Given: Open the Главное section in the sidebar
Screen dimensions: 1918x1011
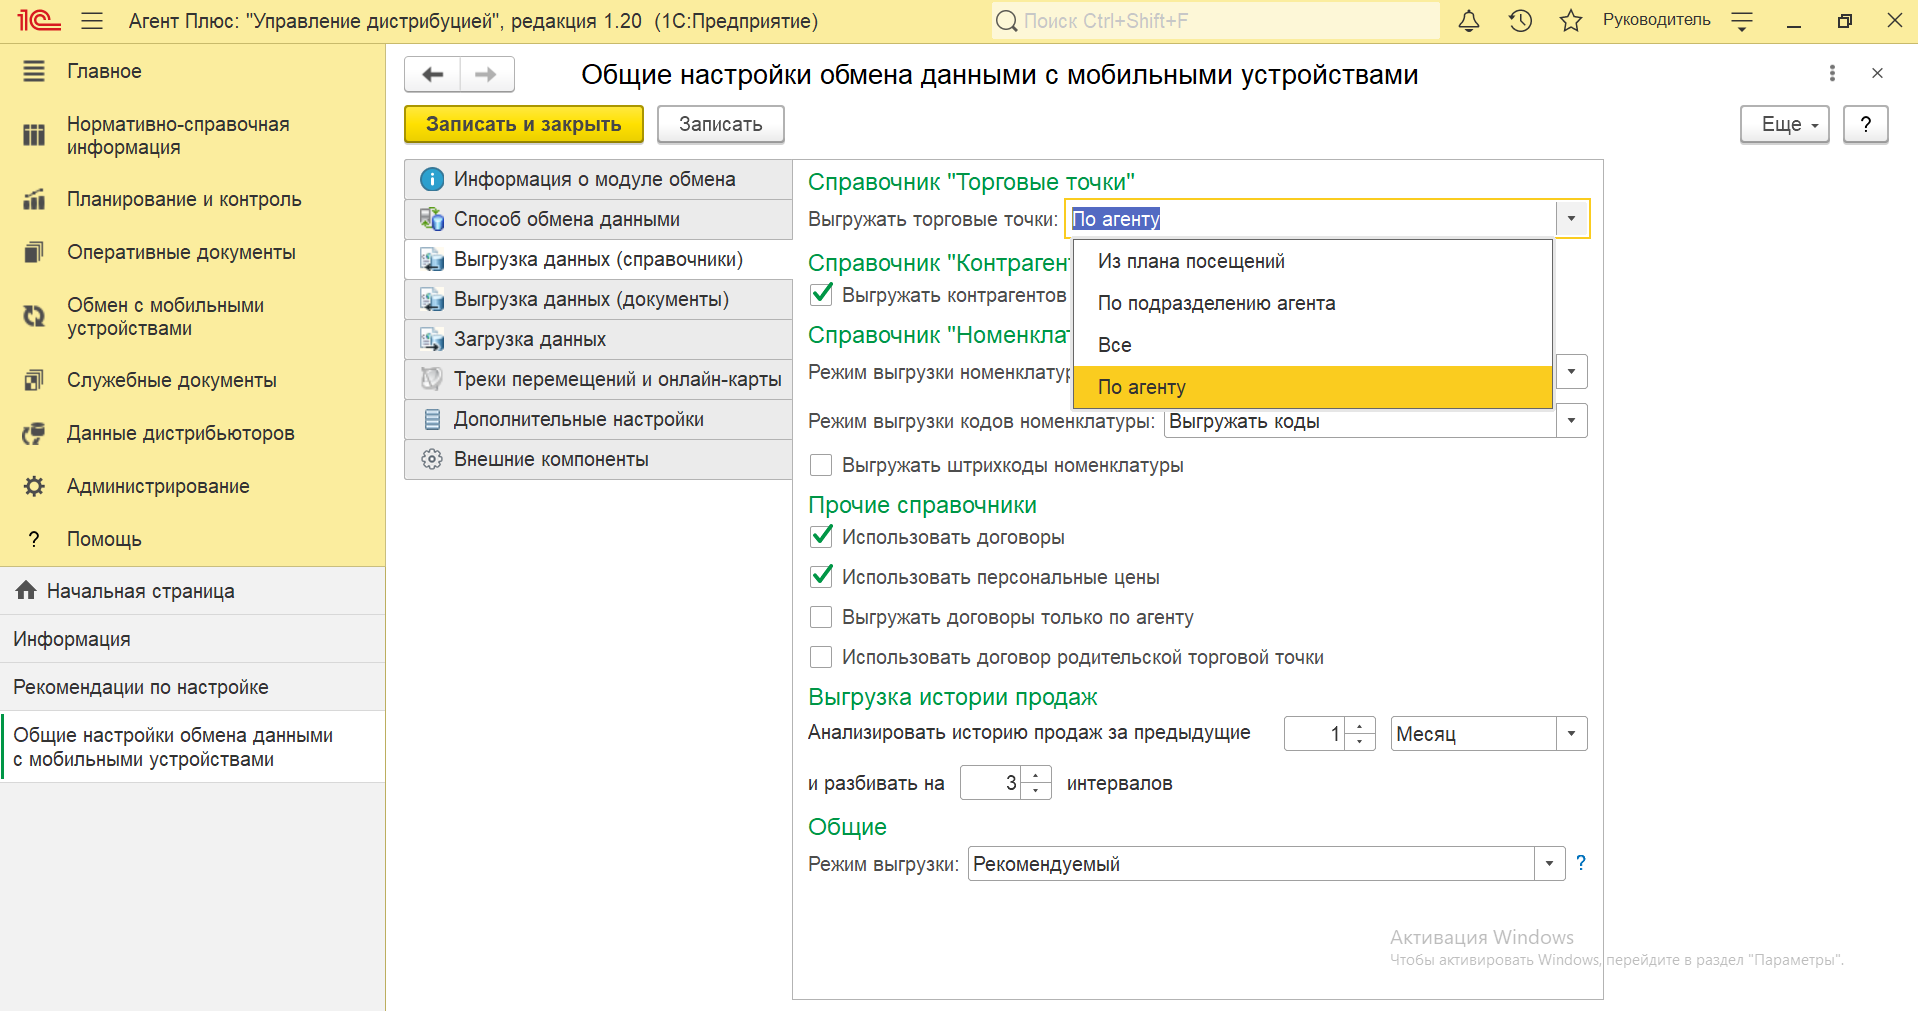Looking at the screenshot, I should [192, 71].
